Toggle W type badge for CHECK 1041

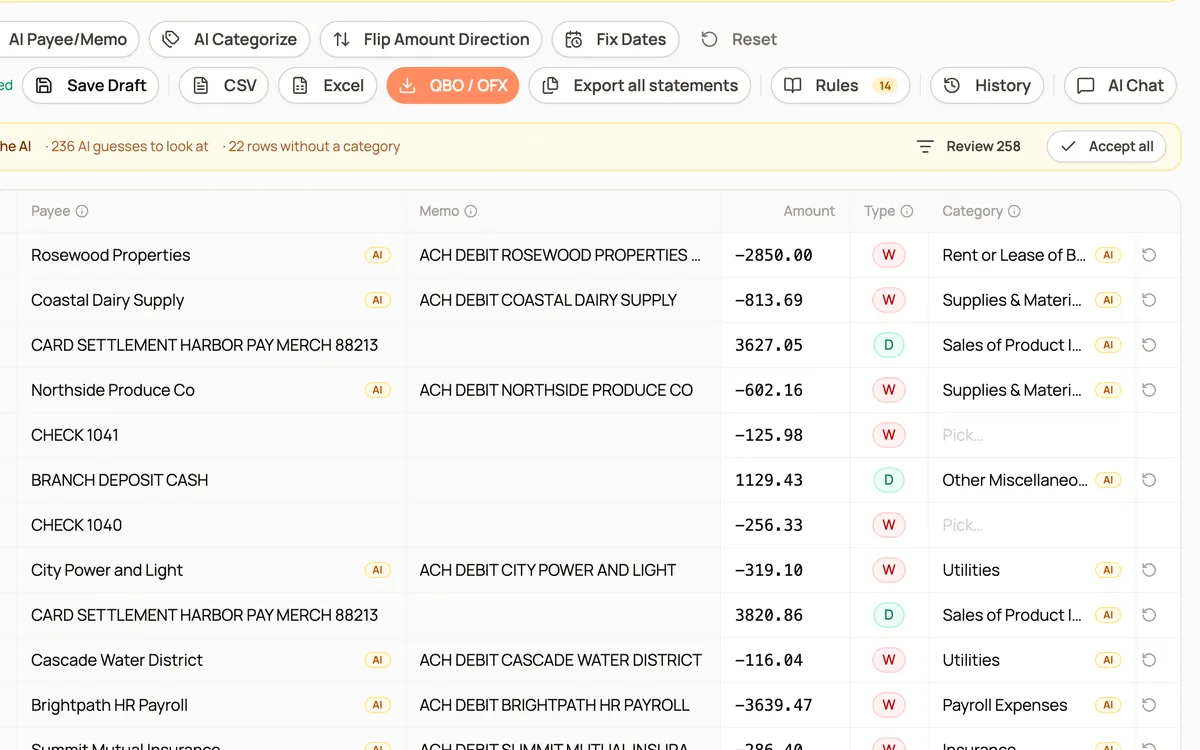click(888, 435)
